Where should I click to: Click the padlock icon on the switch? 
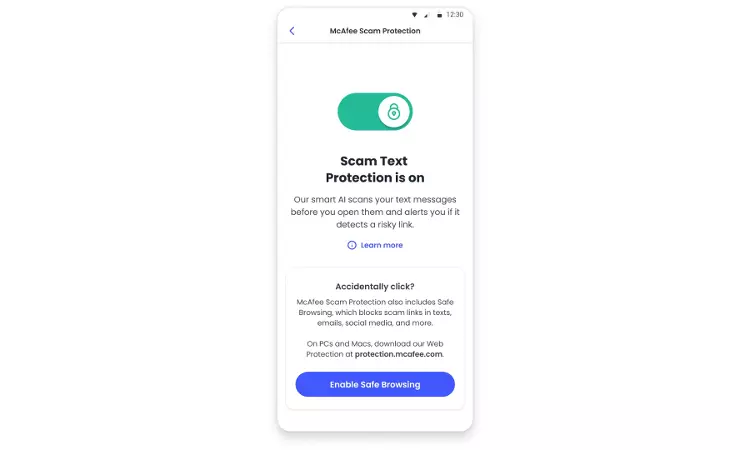click(x=394, y=112)
